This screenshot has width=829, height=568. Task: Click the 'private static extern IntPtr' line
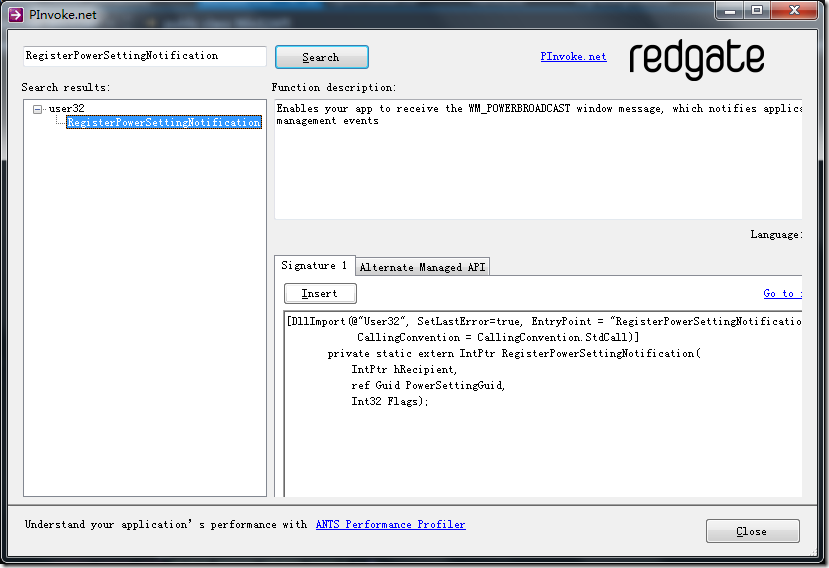coord(514,353)
